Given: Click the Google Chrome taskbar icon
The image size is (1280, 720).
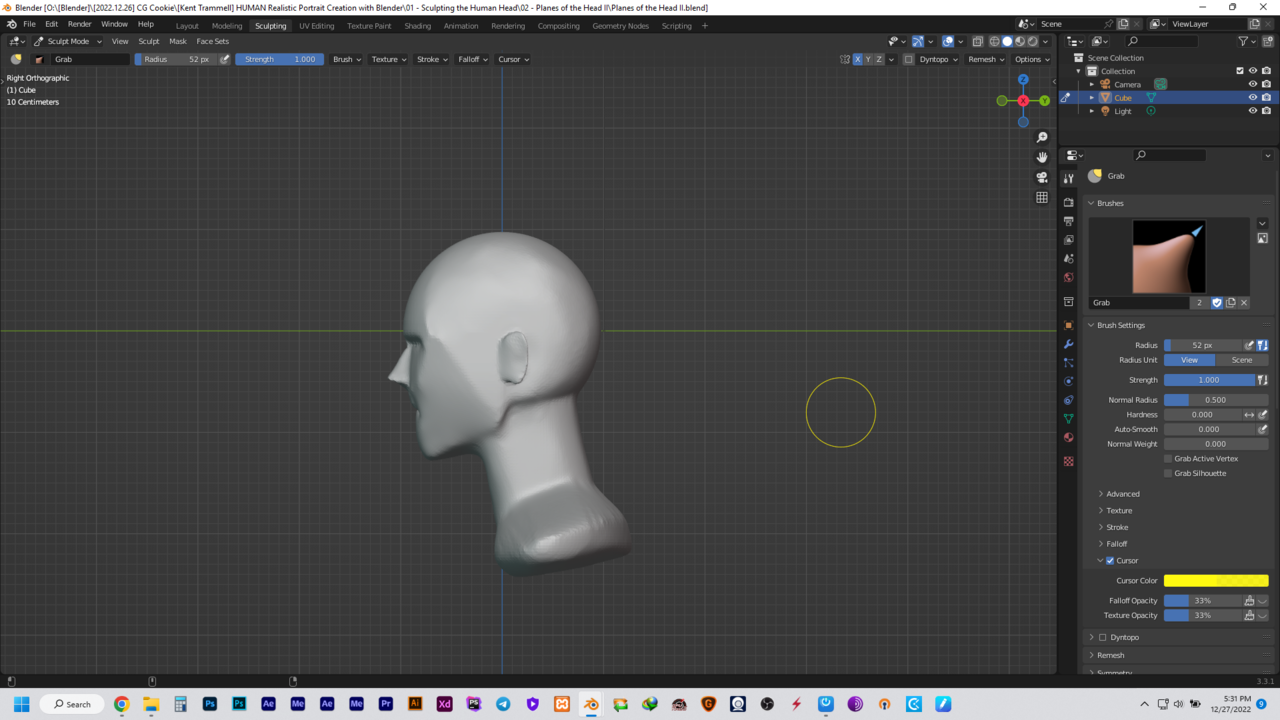Looking at the screenshot, I should [x=121, y=704].
